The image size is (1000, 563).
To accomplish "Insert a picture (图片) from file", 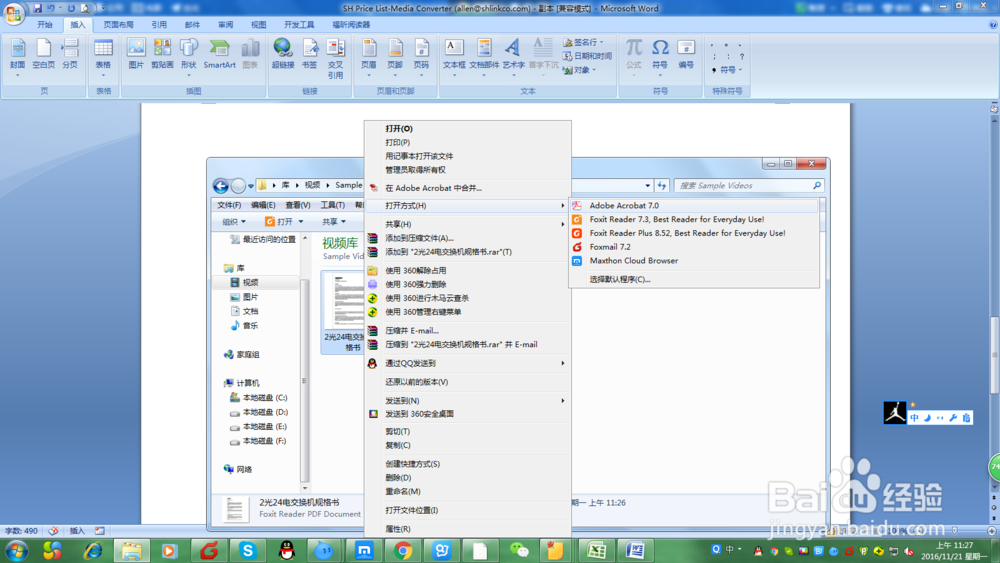I will click(136, 55).
